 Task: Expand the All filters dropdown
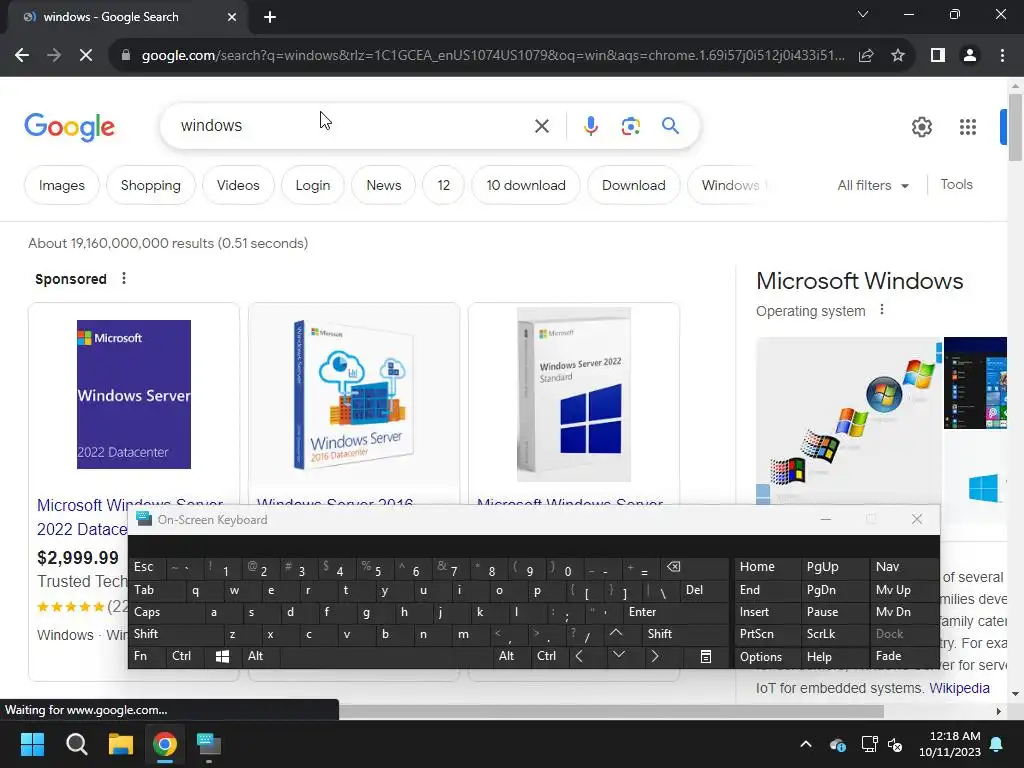tap(873, 185)
